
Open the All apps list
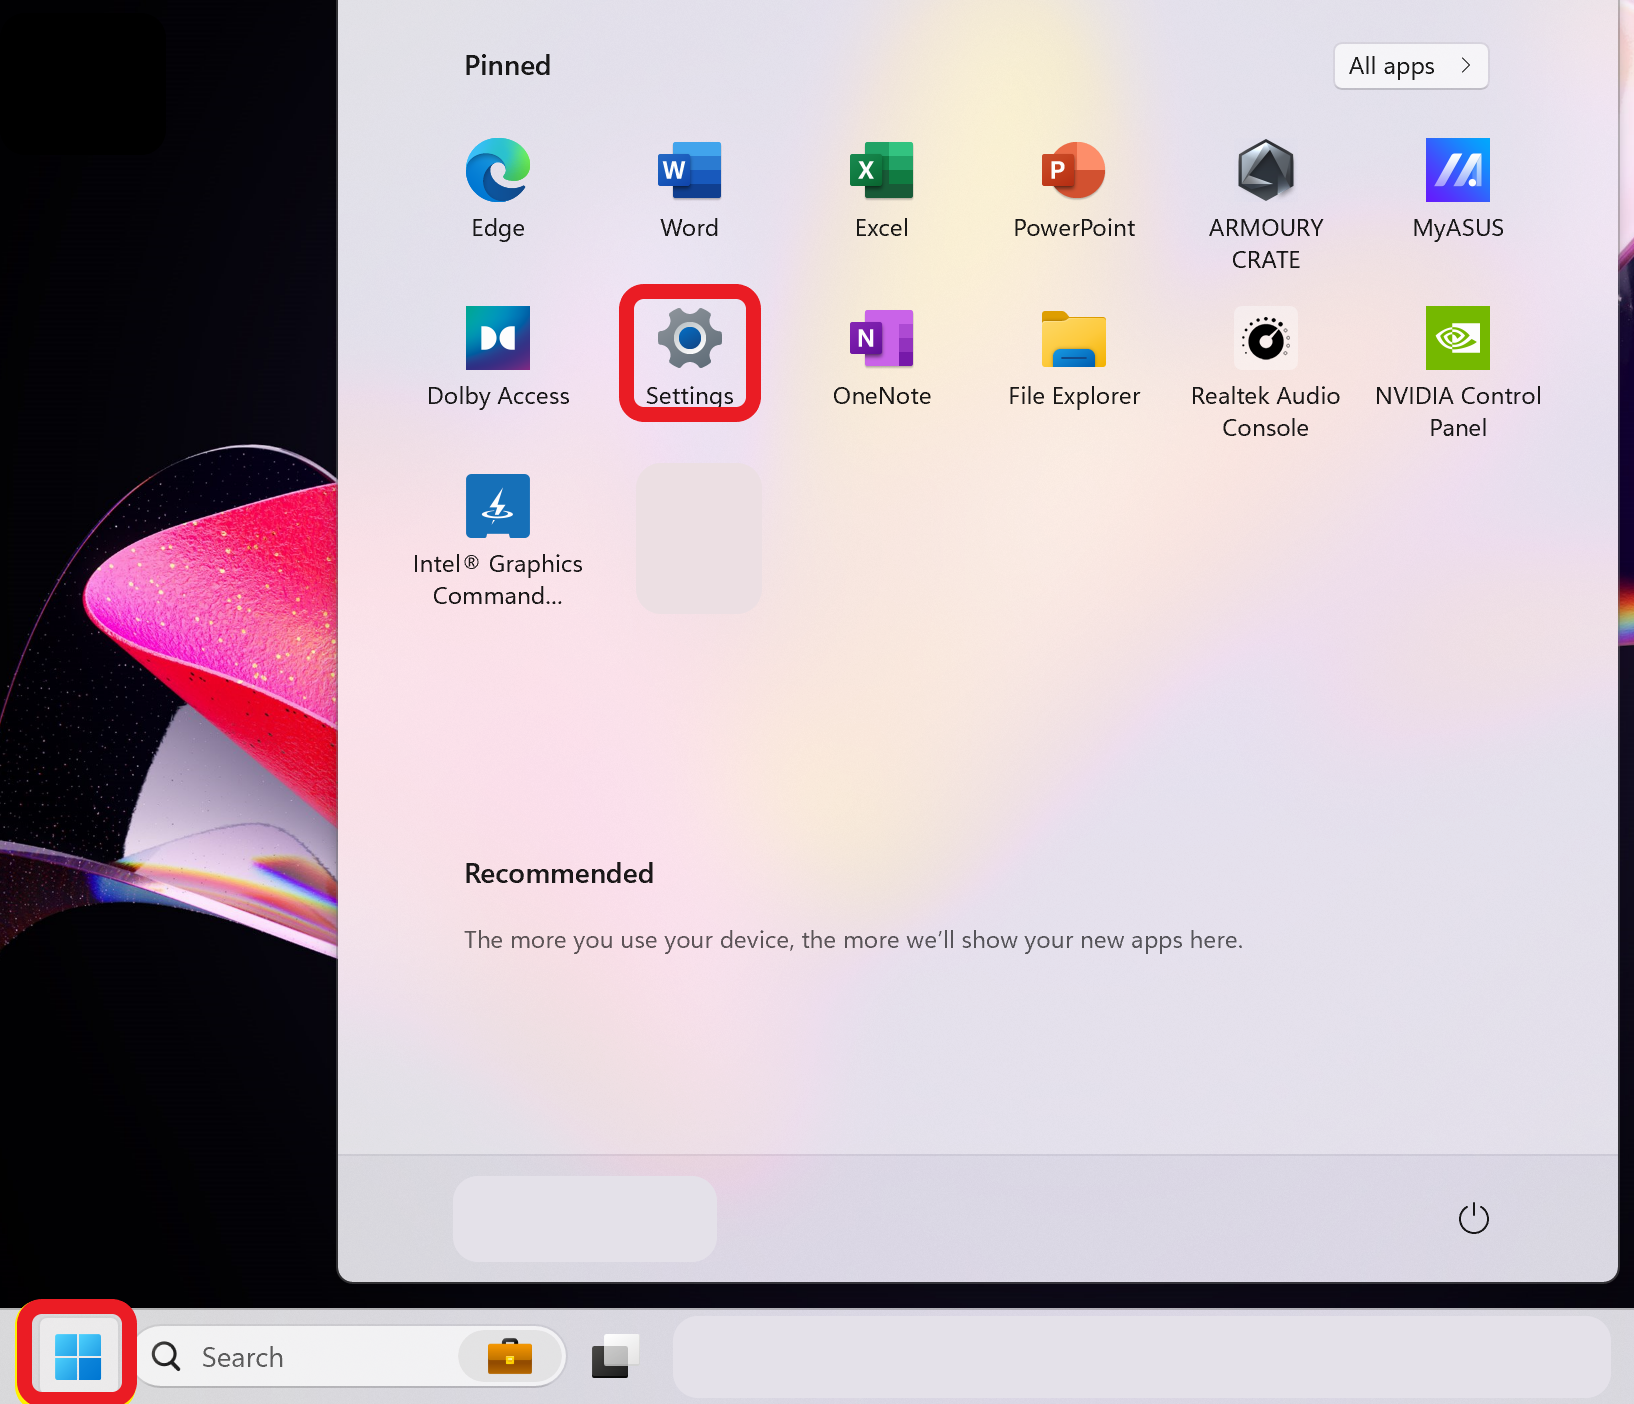(x=1411, y=66)
